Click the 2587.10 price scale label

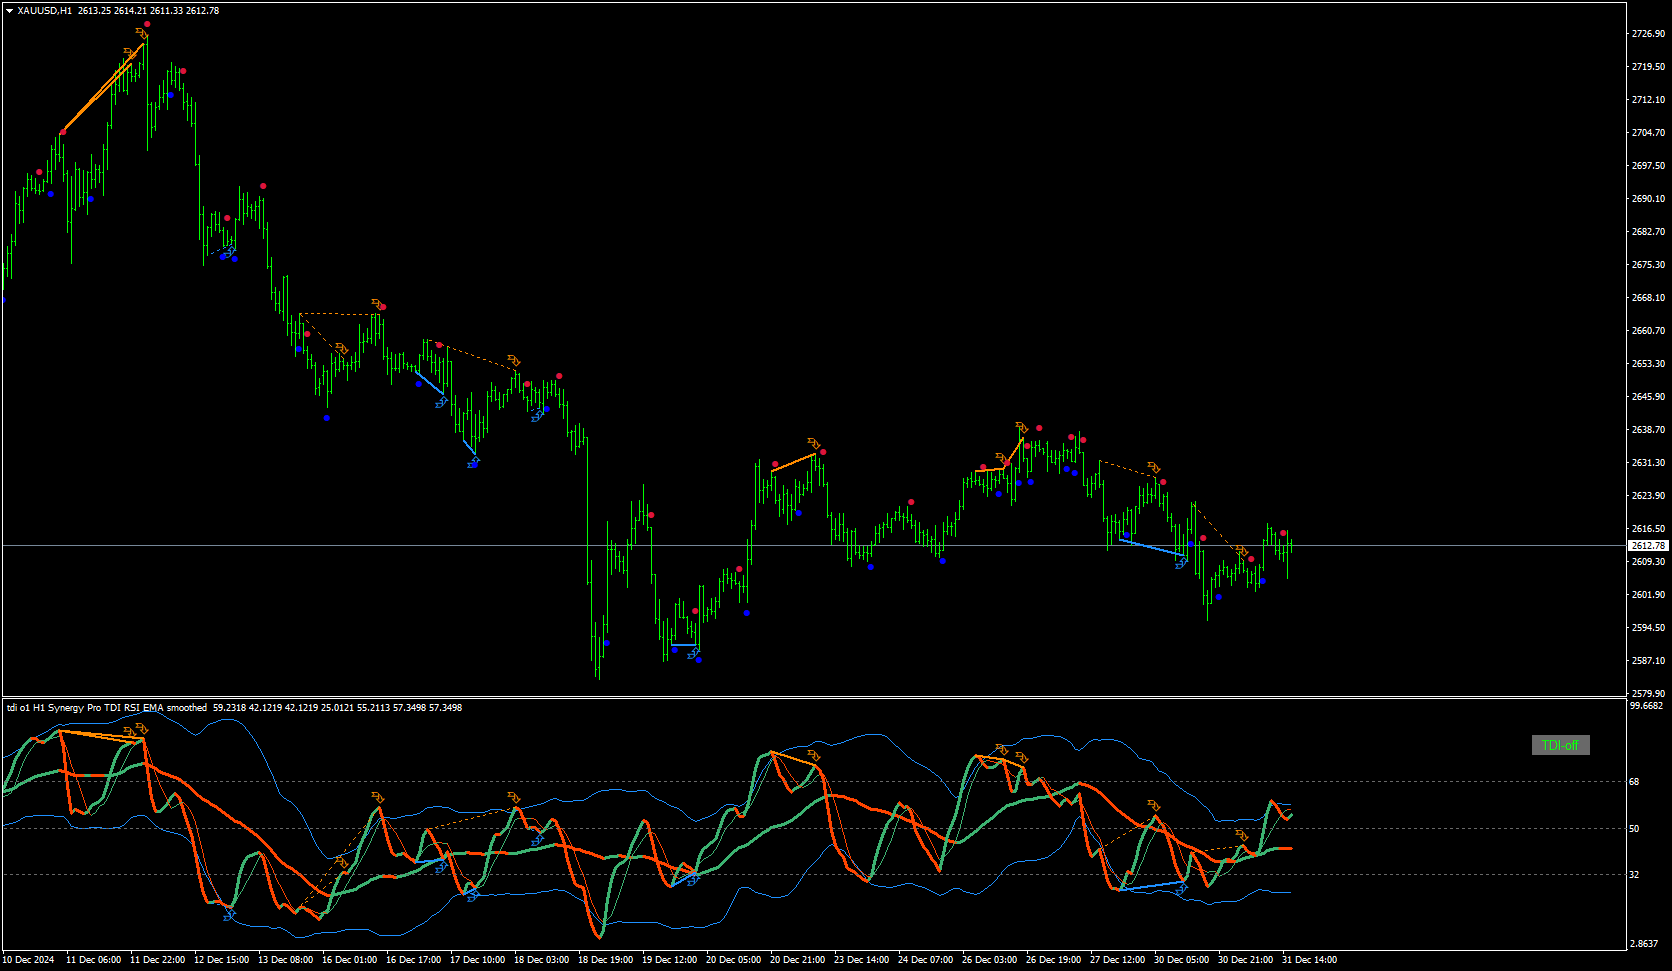[1648, 661]
